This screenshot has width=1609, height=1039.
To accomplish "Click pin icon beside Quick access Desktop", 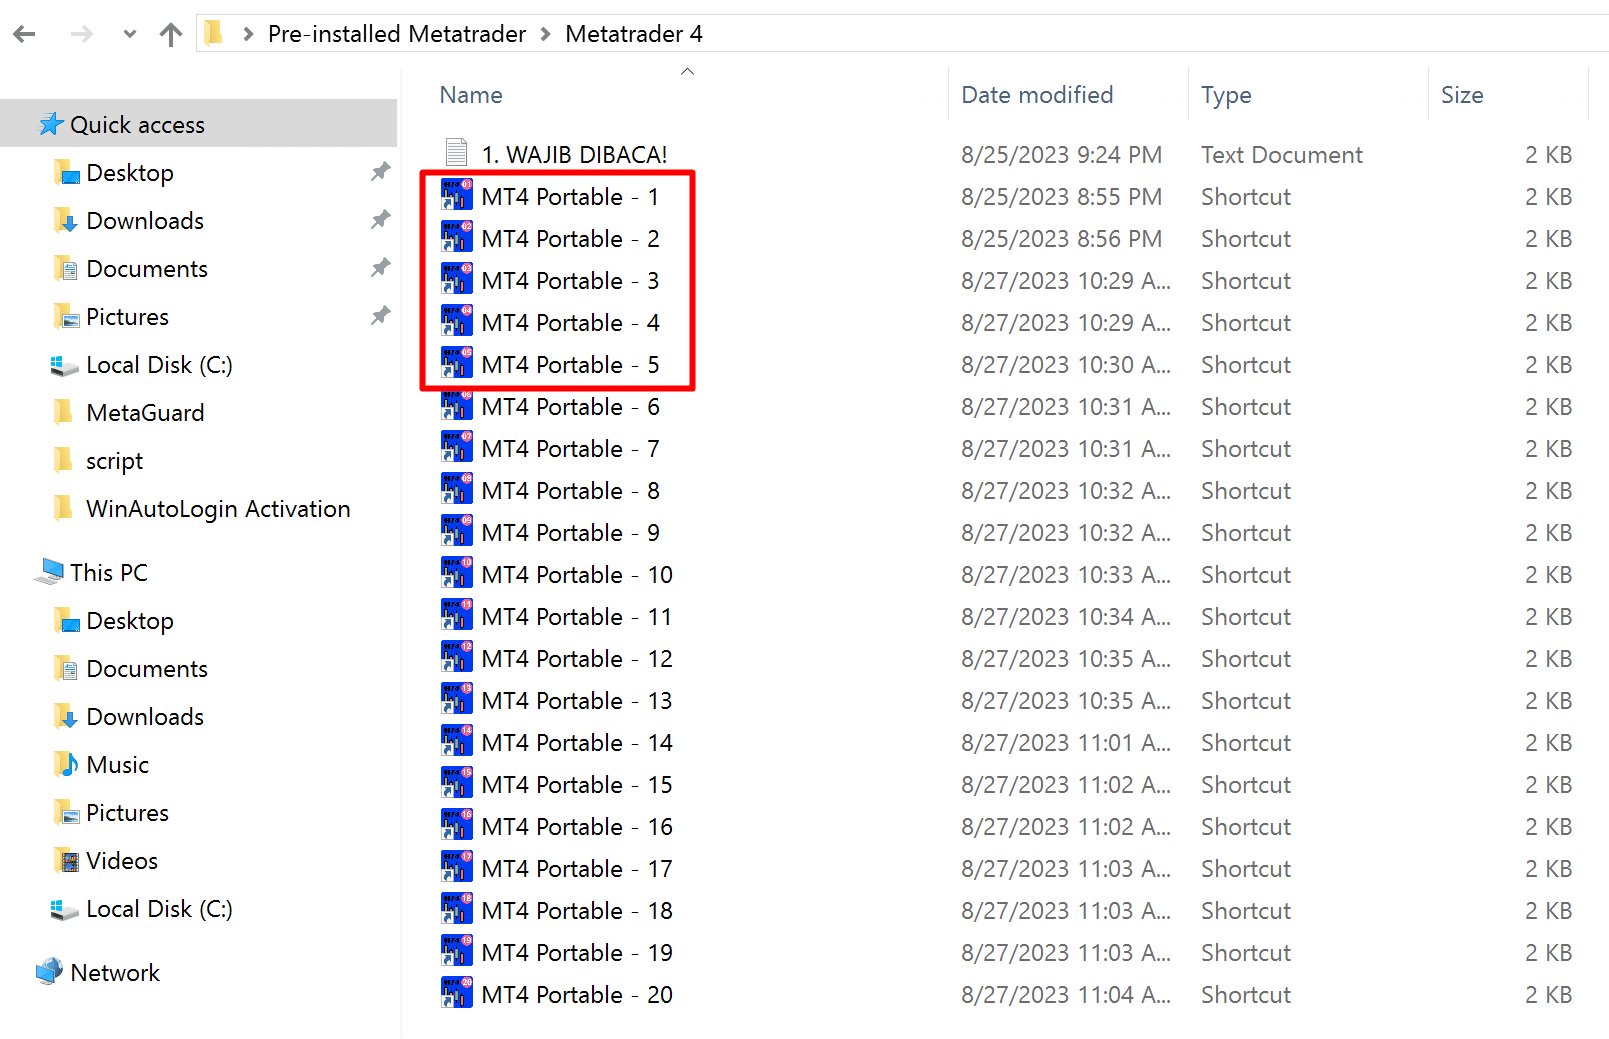I will pyautogui.click(x=380, y=172).
